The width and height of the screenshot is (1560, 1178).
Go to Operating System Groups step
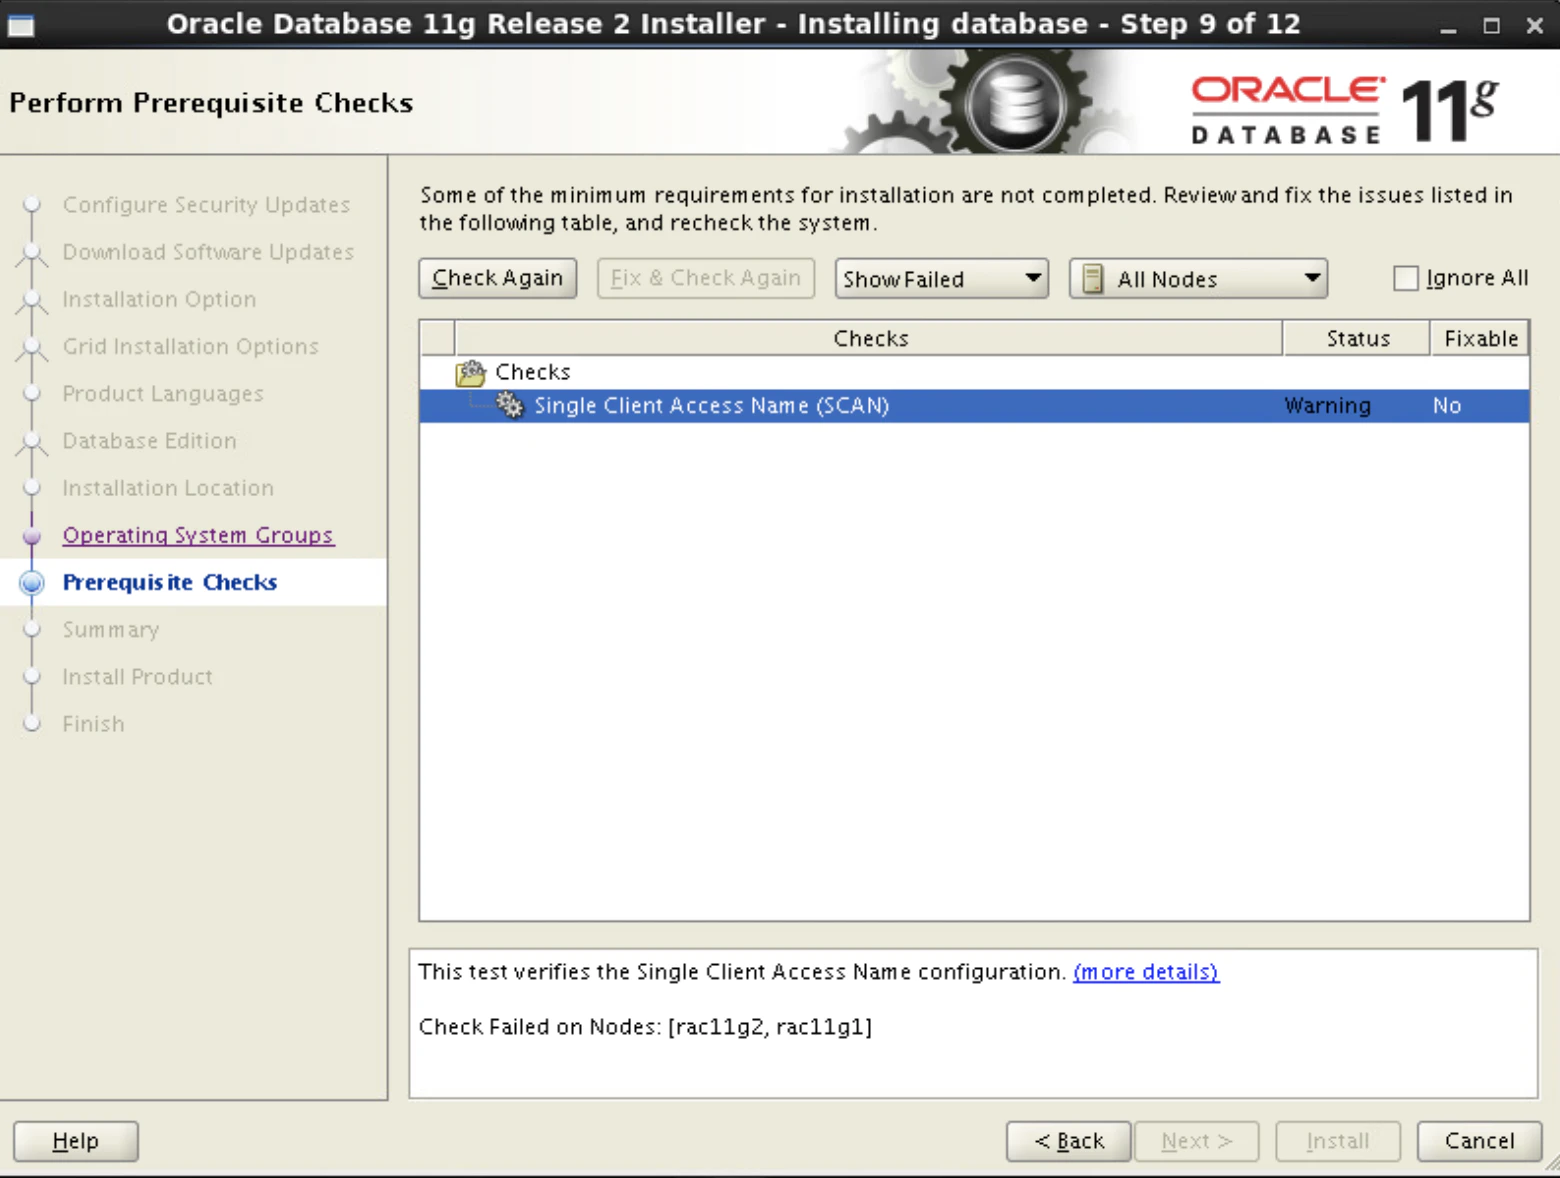pos(198,535)
